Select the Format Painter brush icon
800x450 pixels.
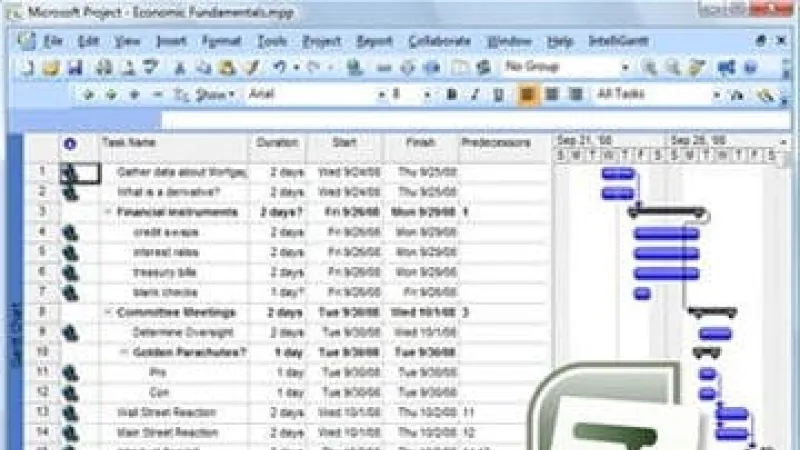tap(251, 67)
